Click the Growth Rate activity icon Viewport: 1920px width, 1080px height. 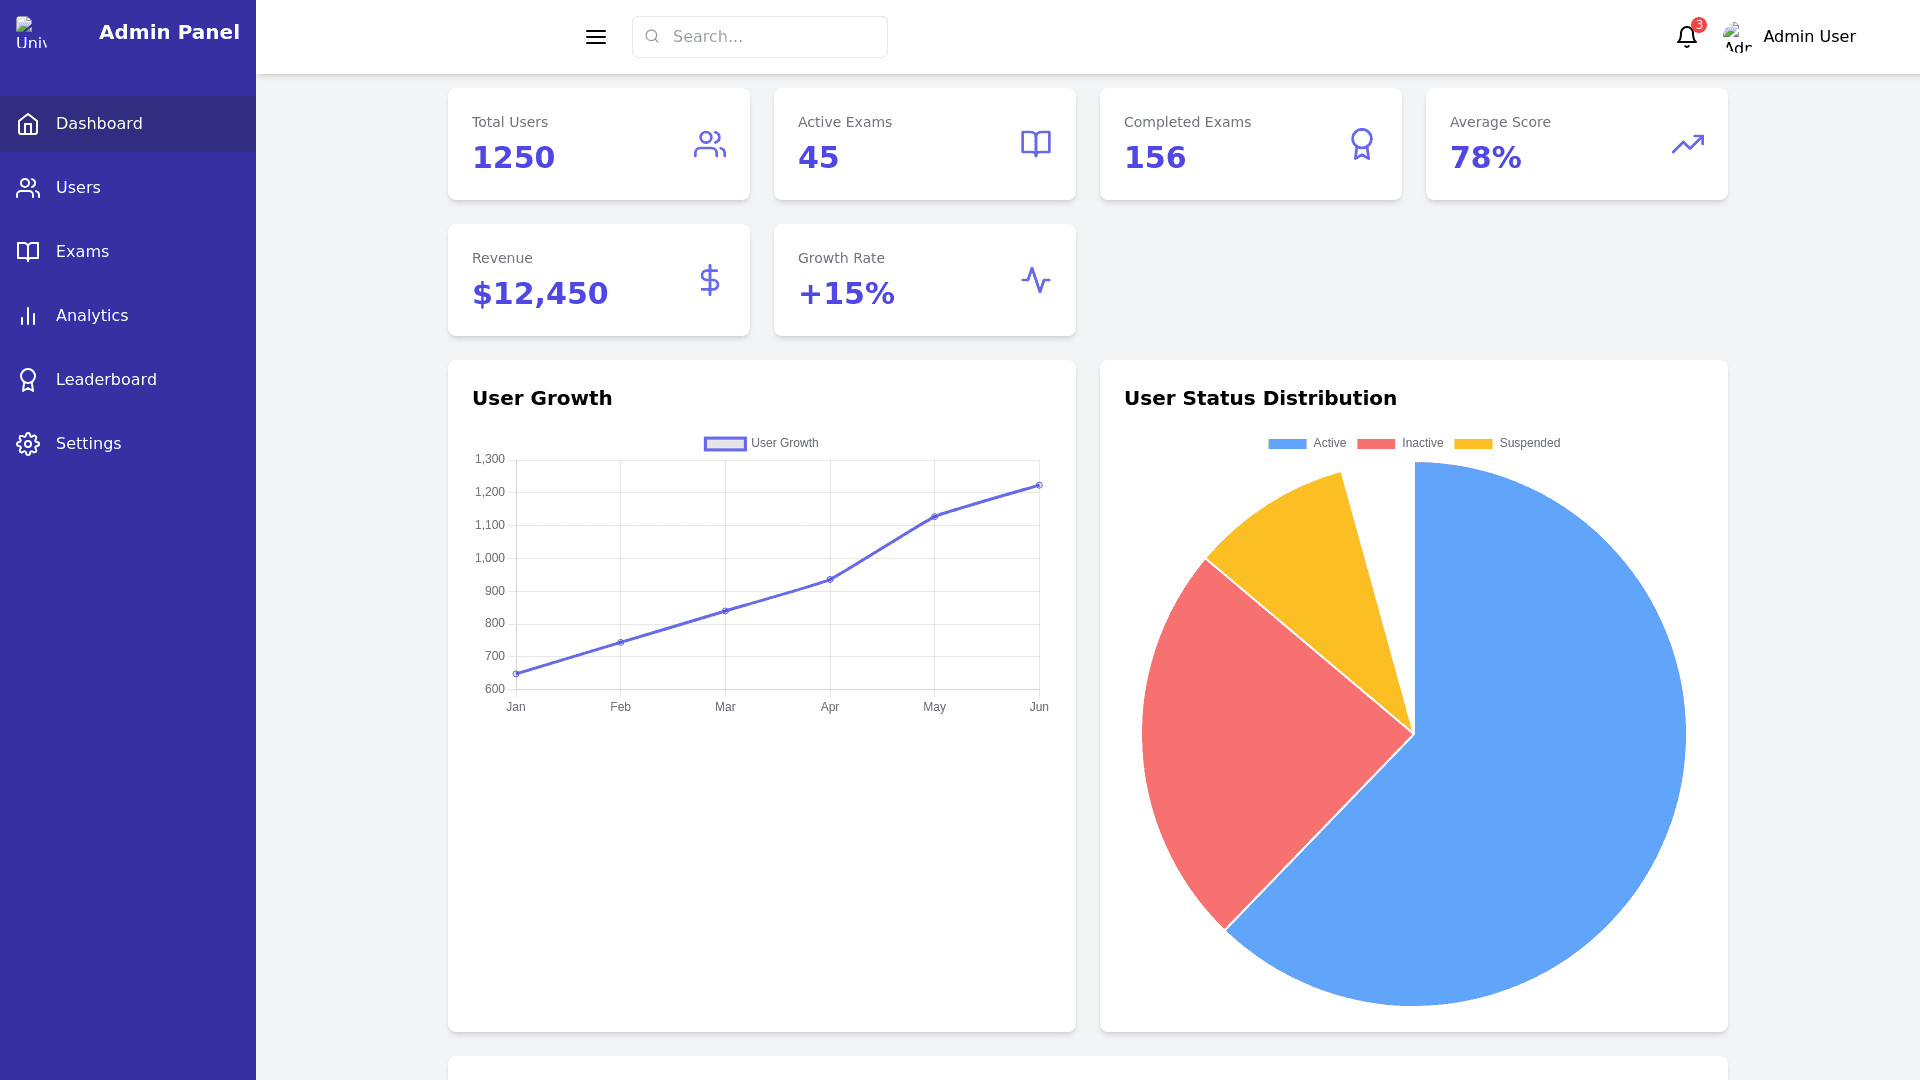tap(1035, 280)
